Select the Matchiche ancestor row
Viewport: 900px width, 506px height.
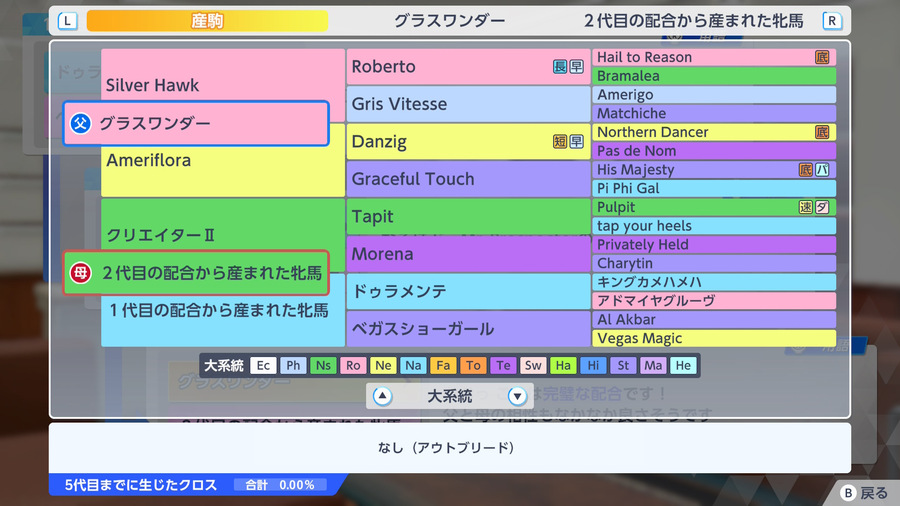point(714,113)
